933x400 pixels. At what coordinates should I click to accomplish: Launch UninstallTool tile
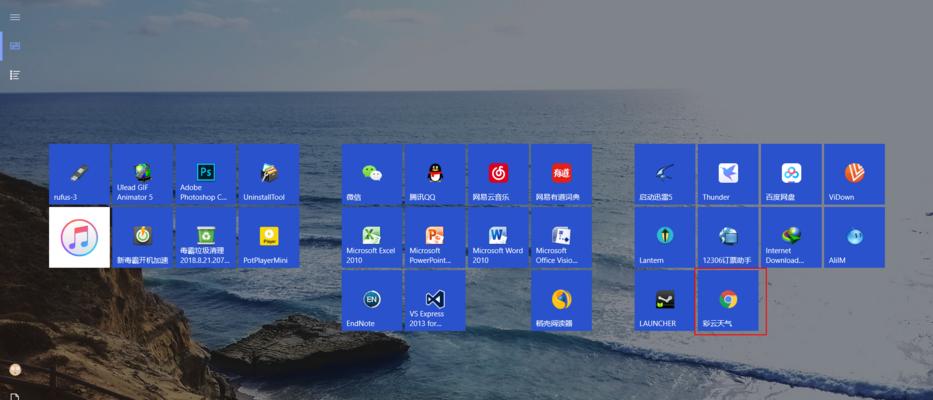pos(268,174)
